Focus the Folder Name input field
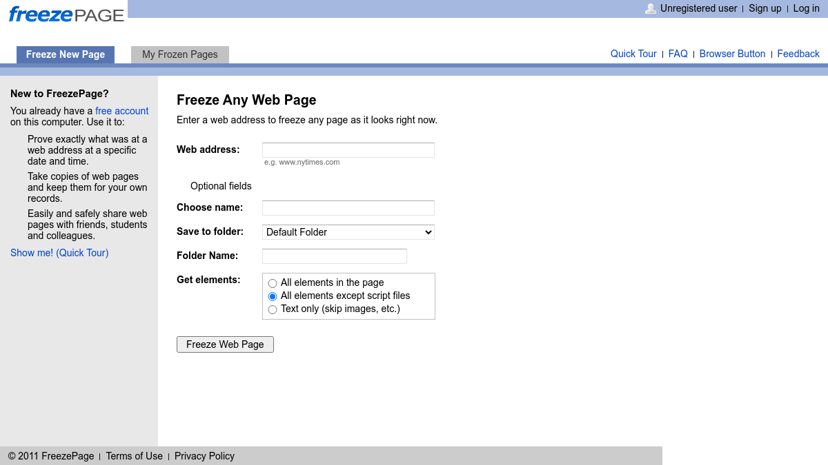Screen dimensions: 828x465 (334, 256)
